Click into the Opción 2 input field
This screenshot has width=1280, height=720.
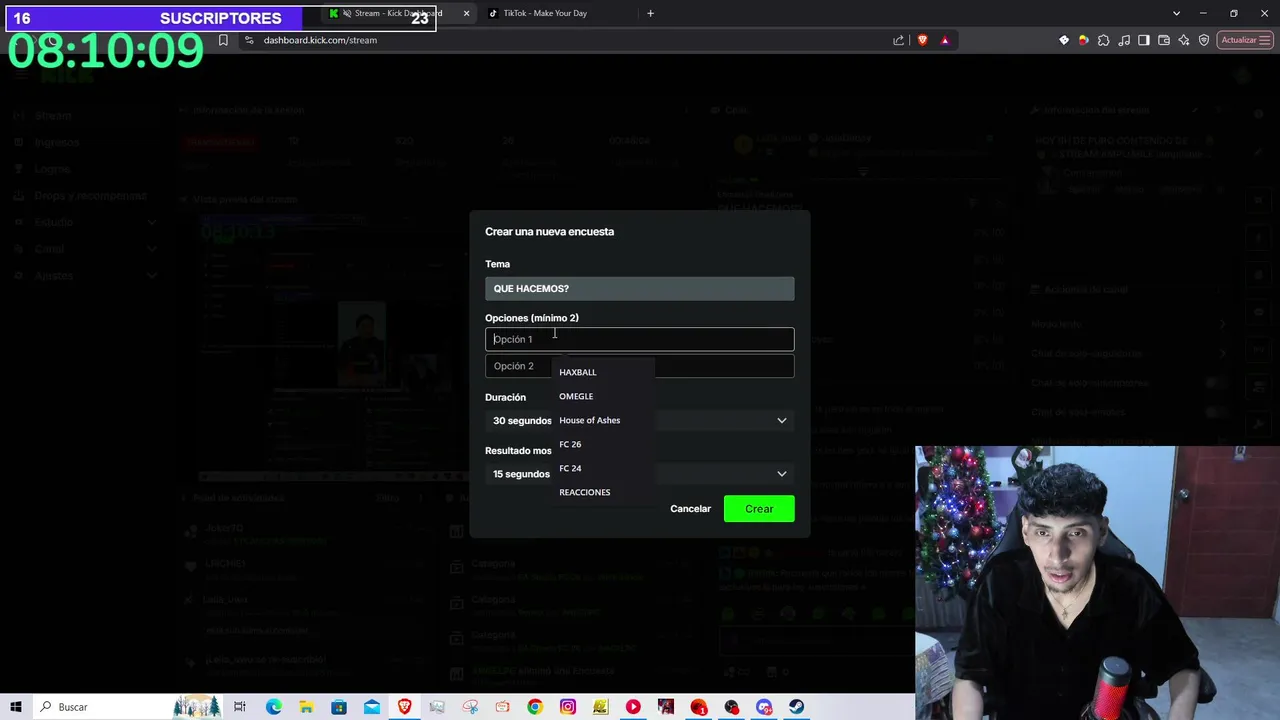[x=640, y=366]
